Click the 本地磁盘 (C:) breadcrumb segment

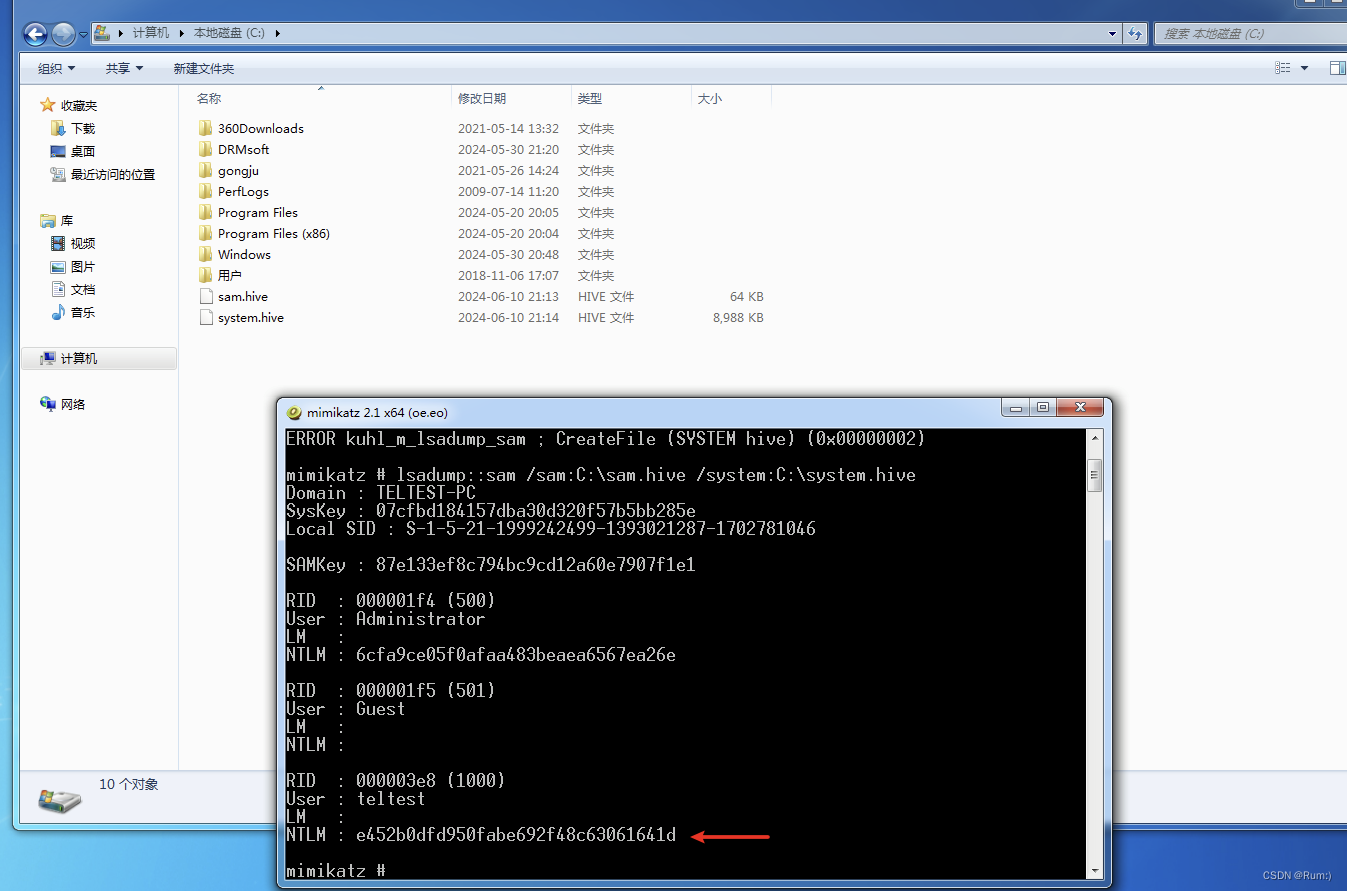pos(229,33)
